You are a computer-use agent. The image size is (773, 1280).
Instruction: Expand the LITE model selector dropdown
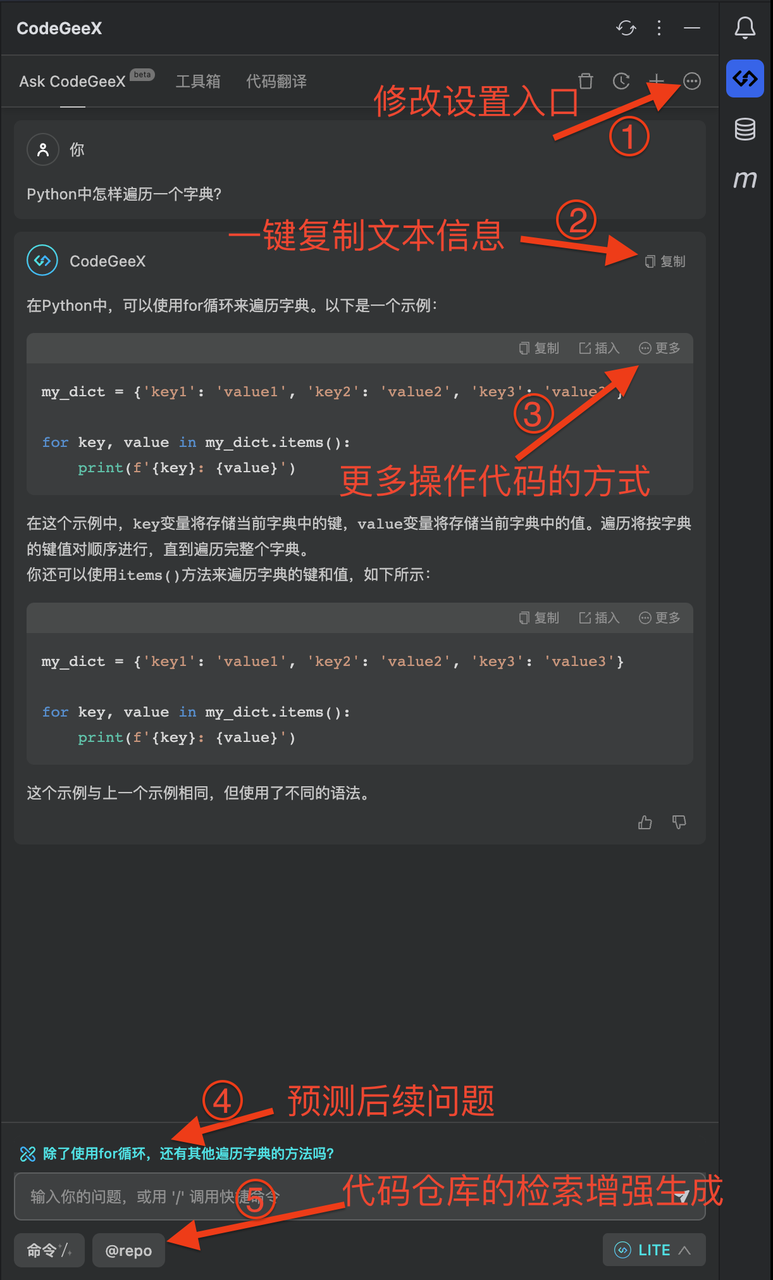point(654,1250)
